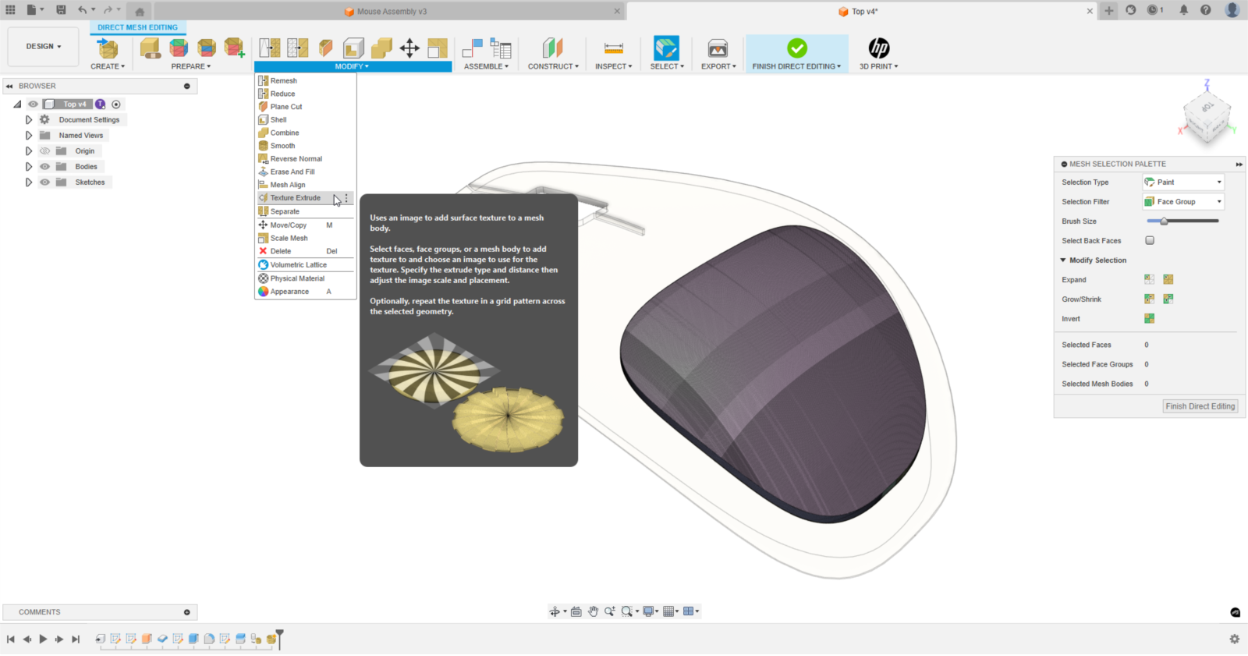Expand the Bodies tree node
The image size is (1248, 656).
coord(29,167)
